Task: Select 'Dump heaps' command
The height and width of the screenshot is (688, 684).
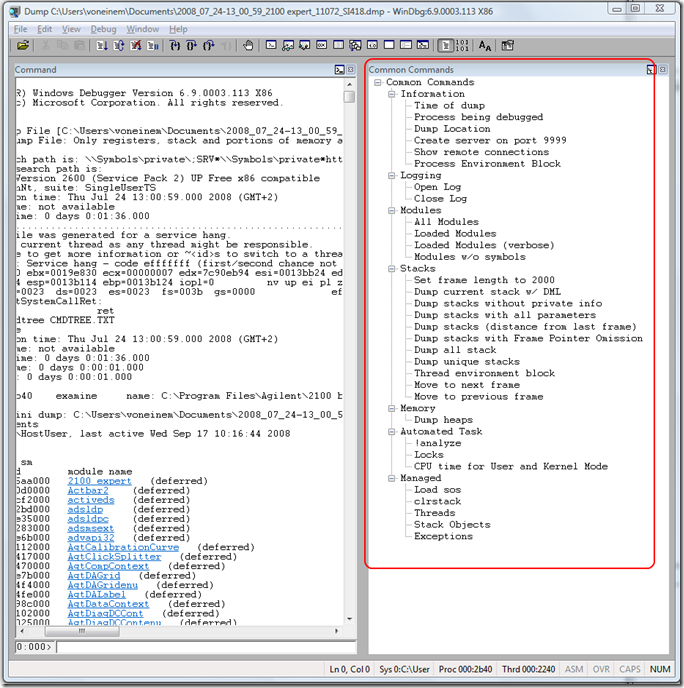Action: coord(443,420)
